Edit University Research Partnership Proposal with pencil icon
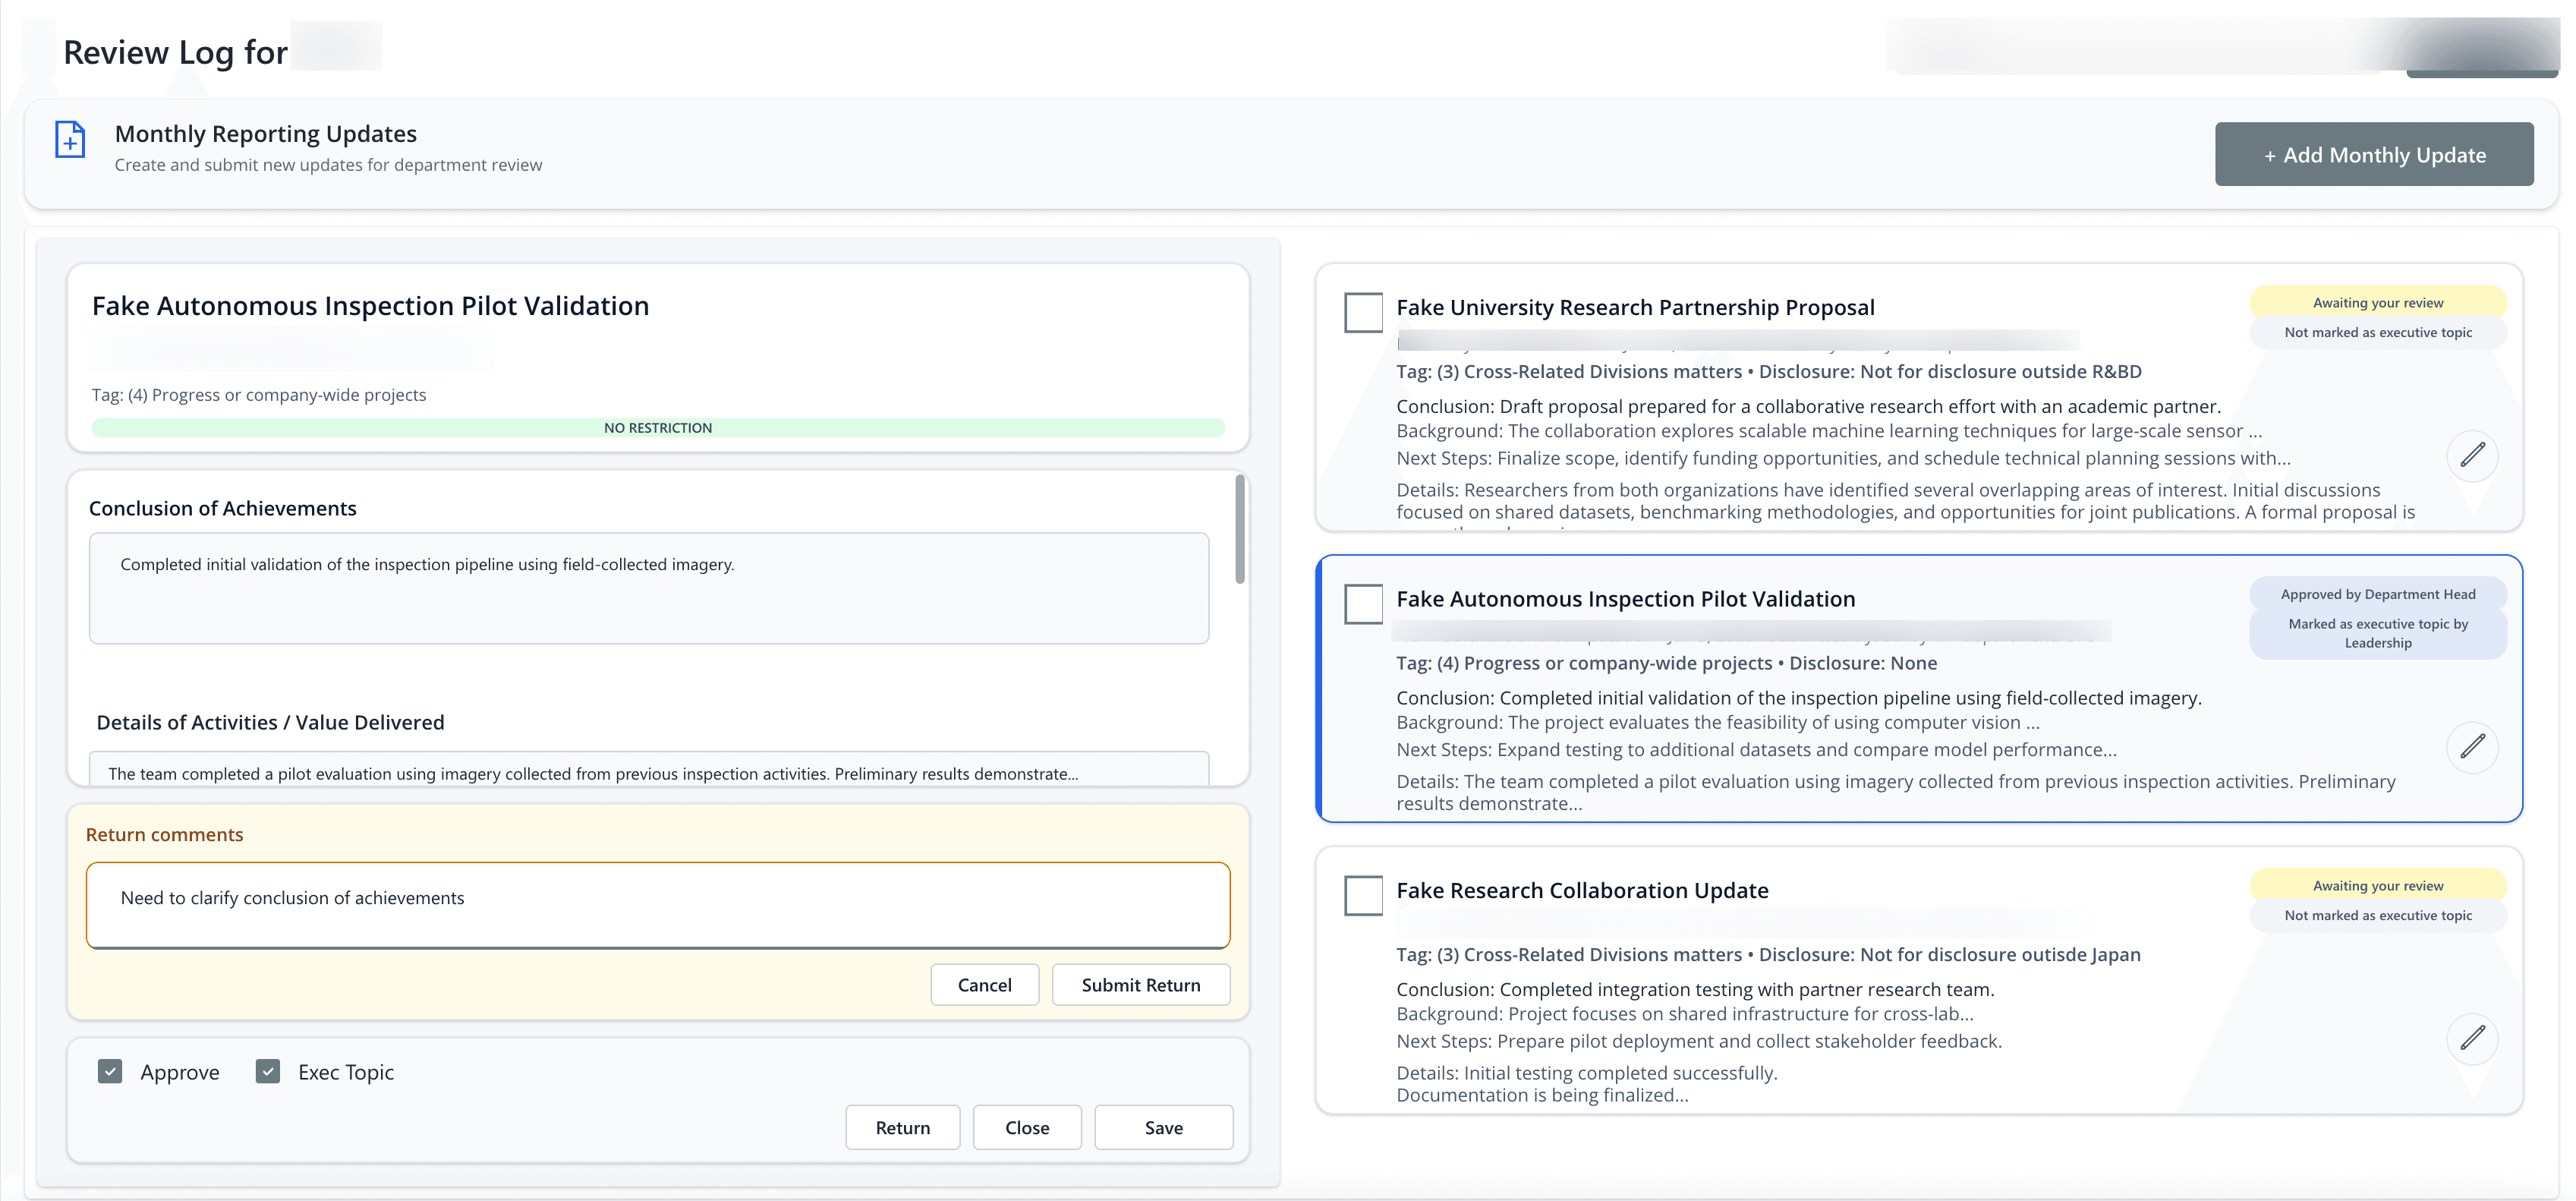 pos(2472,456)
